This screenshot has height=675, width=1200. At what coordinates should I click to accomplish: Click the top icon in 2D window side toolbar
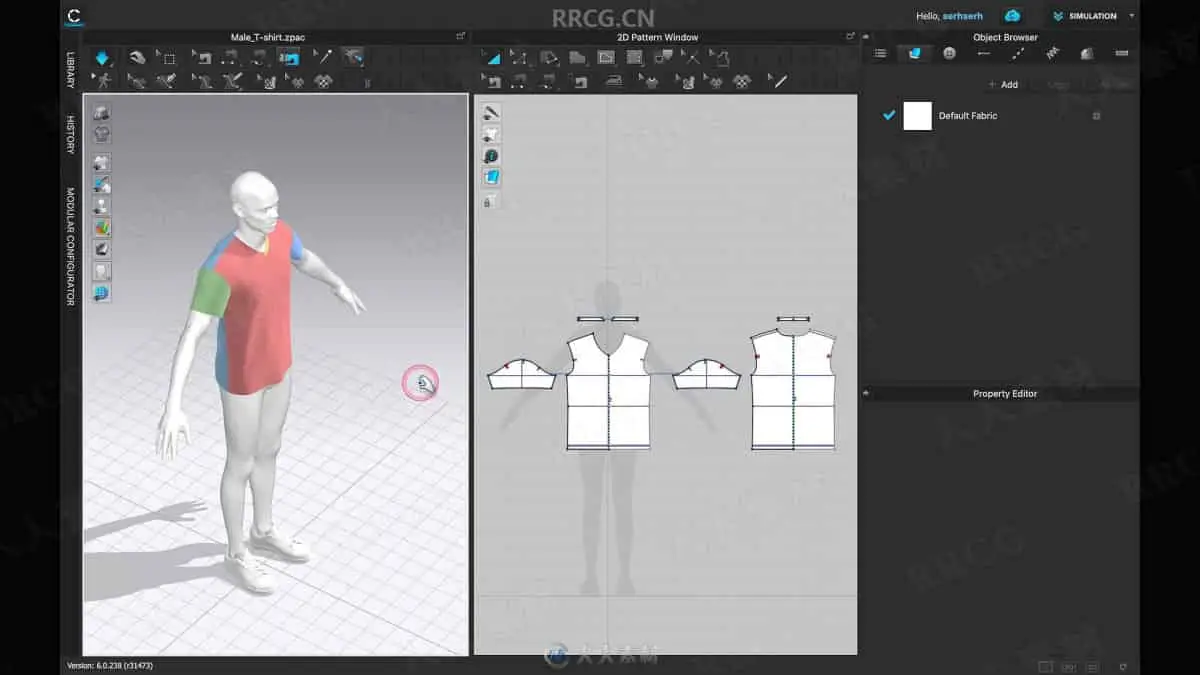(491, 112)
